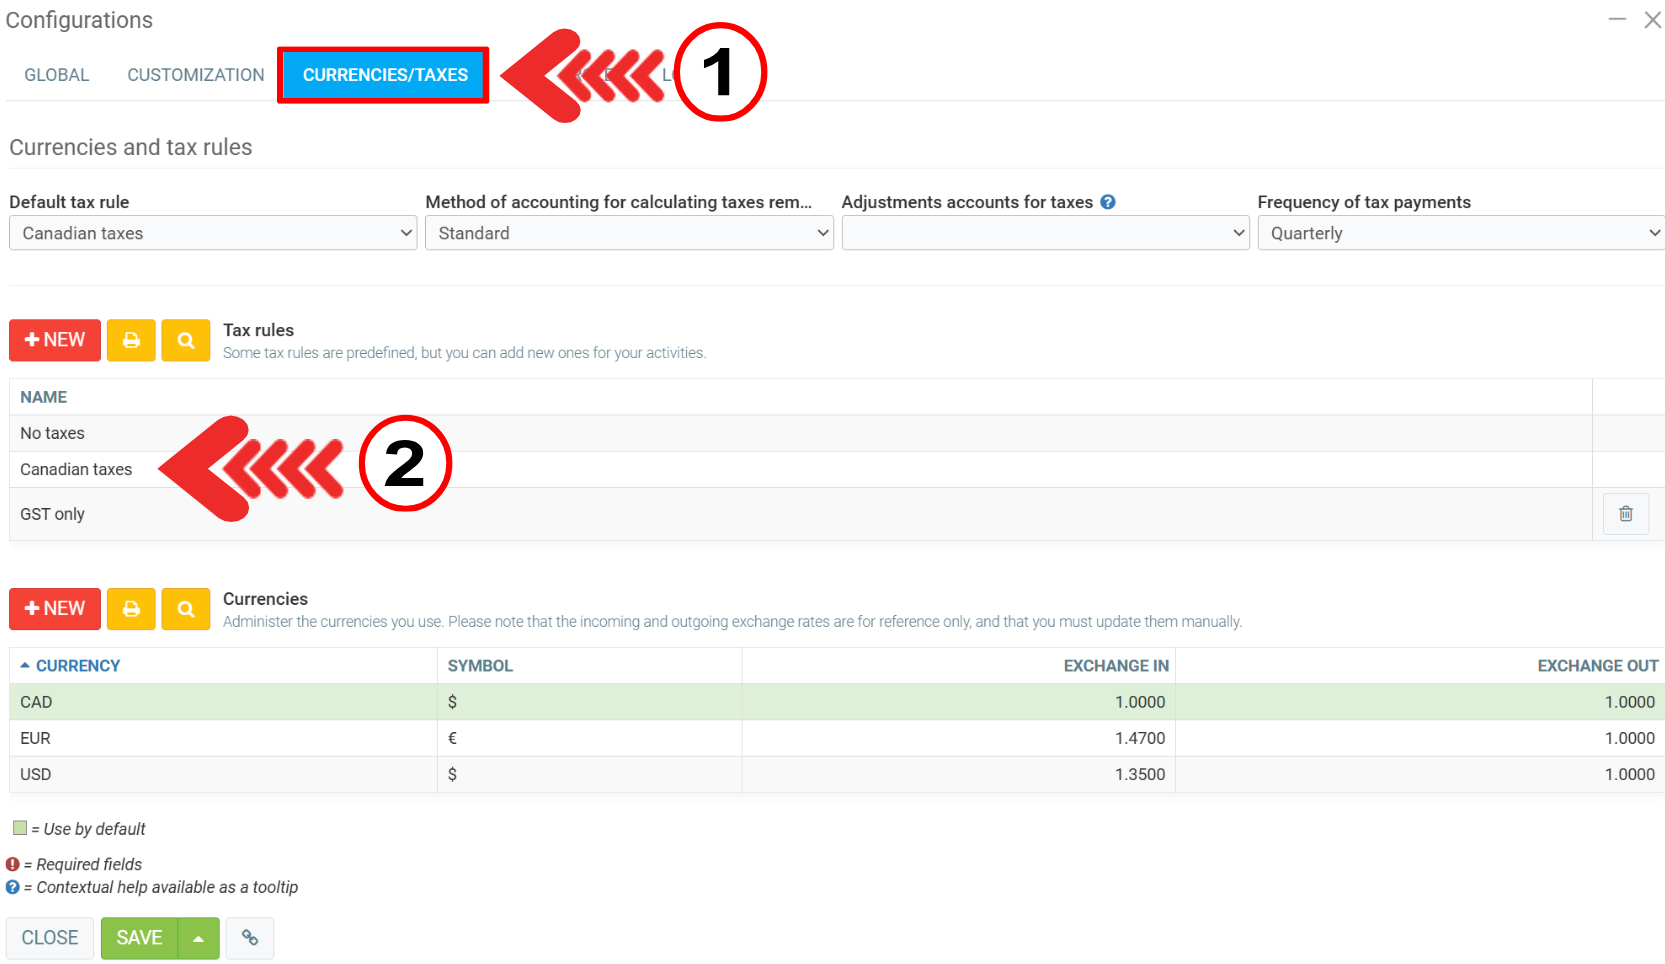1665x964 pixels.
Task: Open the Default tax rule dropdown
Action: (x=213, y=233)
